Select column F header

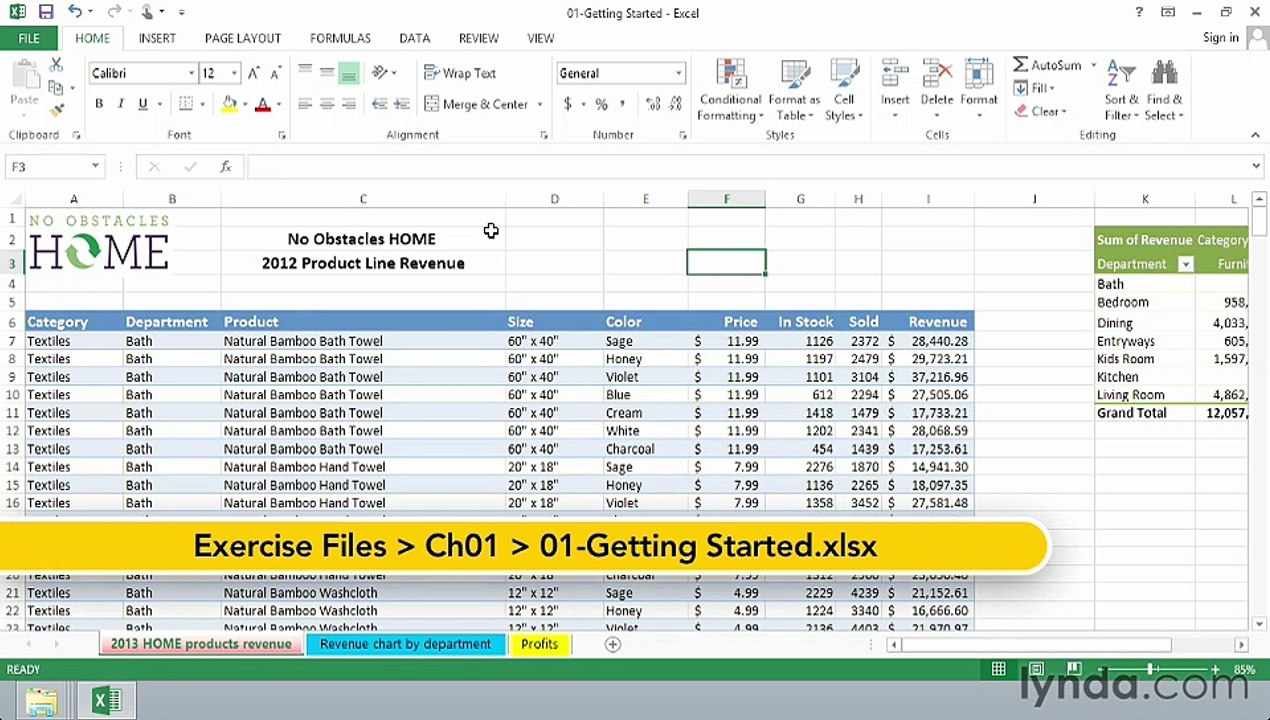pos(727,199)
